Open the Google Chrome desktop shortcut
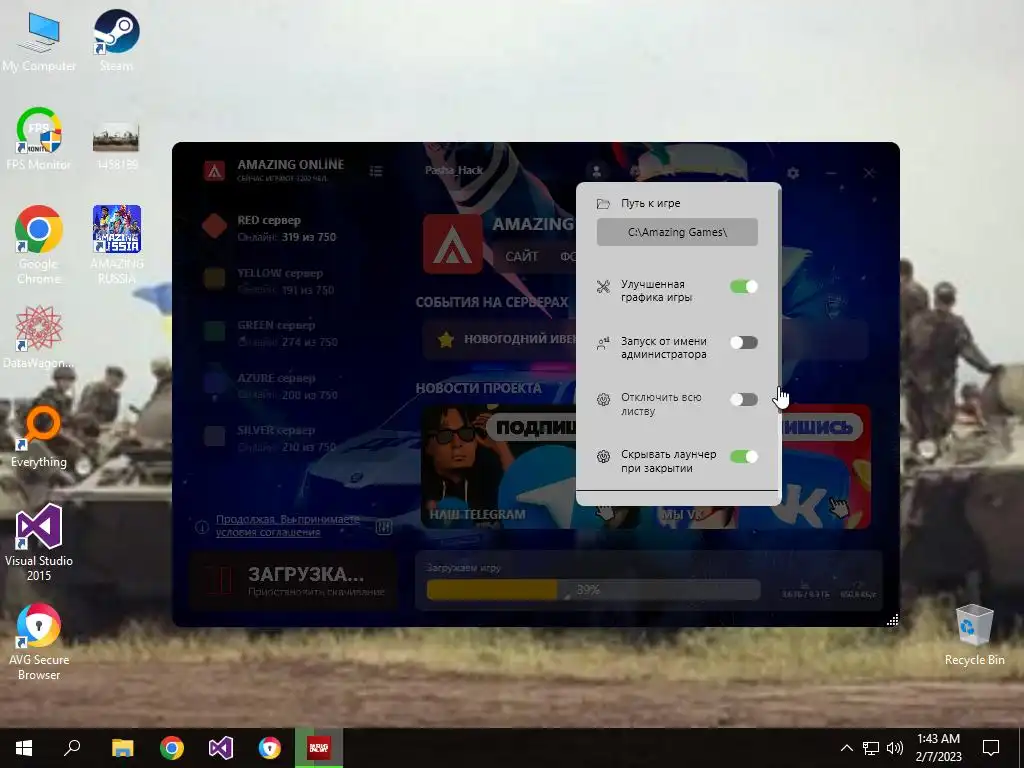Image resolution: width=1024 pixels, height=768 pixels. click(x=39, y=244)
